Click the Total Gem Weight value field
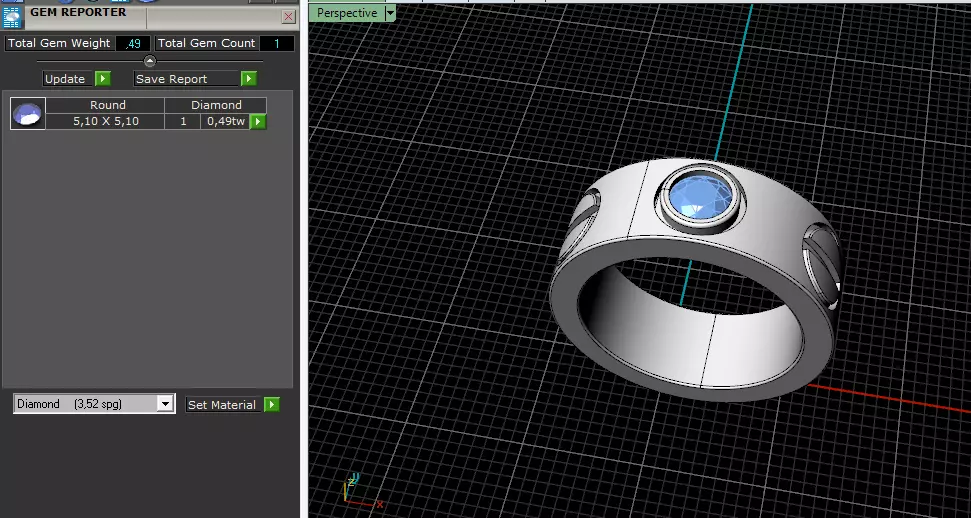 point(133,43)
